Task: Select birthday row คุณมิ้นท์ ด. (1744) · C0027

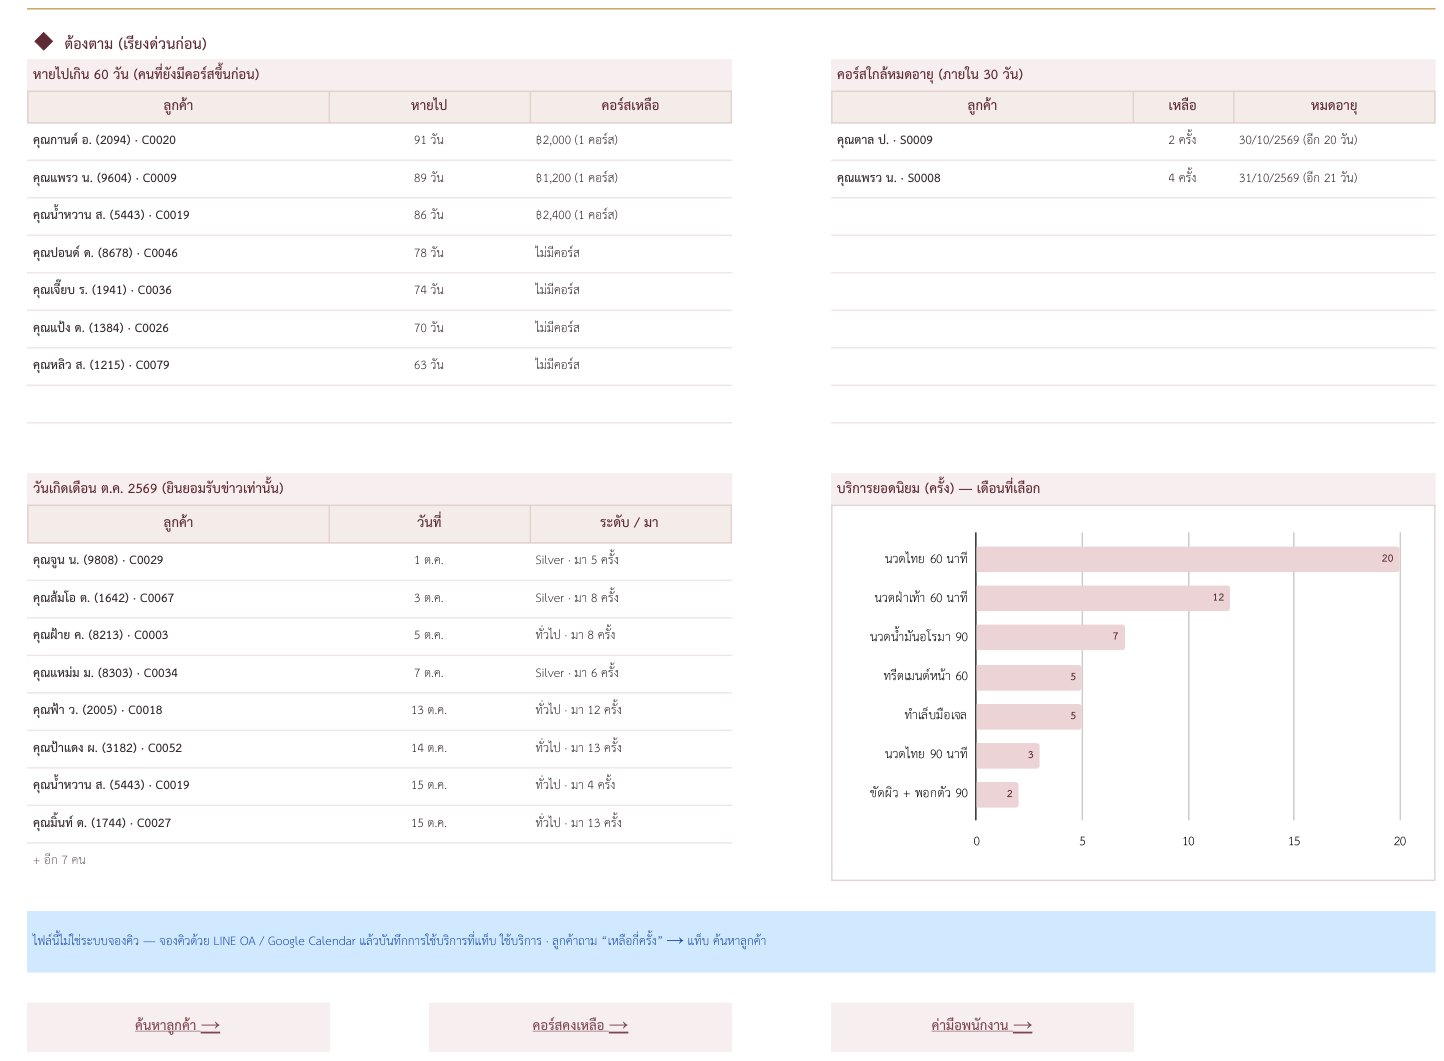Action: (379, 823)
